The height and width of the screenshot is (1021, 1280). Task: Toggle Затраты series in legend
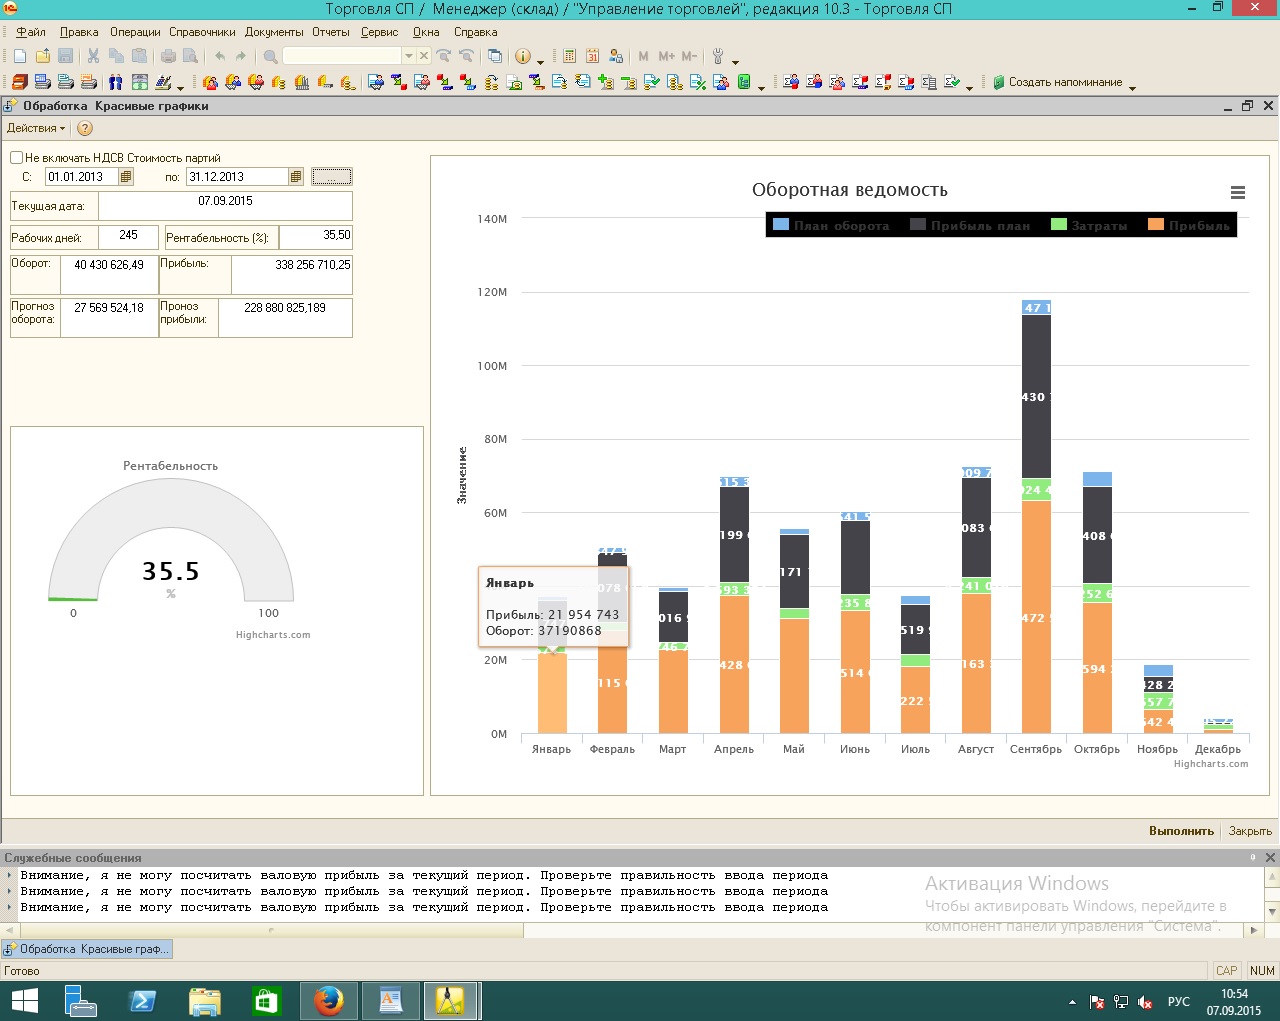(x=1089, y=225)
